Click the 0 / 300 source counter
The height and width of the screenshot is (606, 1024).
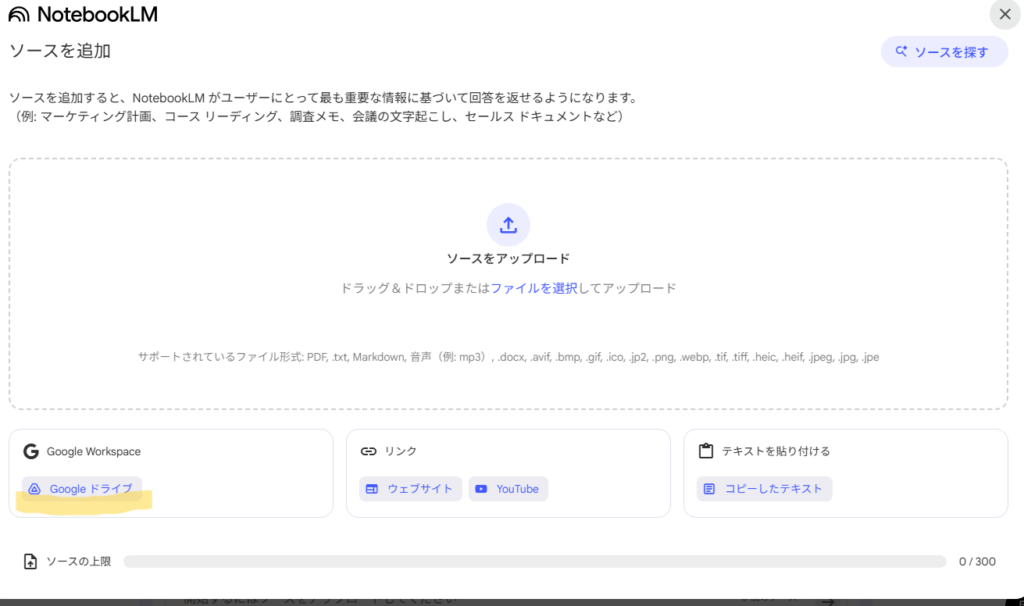tap(977, 562)
